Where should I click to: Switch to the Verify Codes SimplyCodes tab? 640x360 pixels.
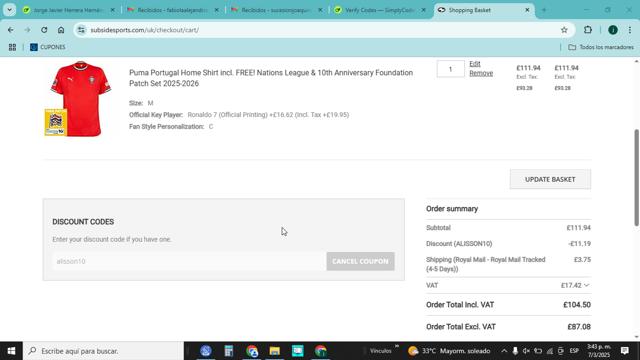pyautogui.click(x=380, y=10)
